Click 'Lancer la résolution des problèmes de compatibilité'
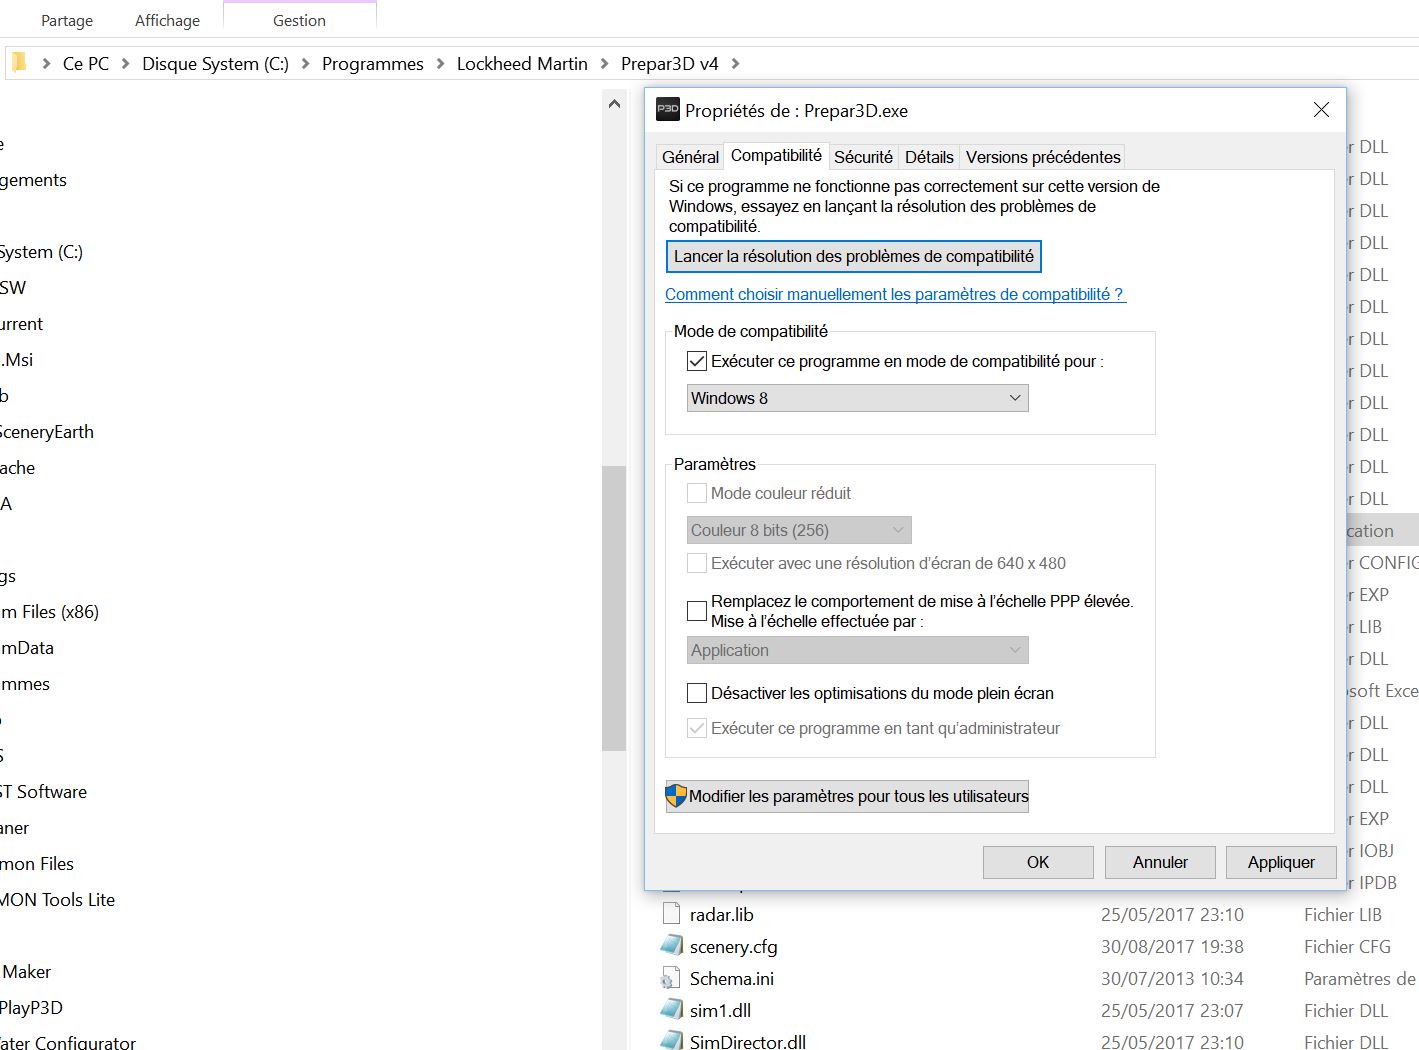This screenshot has width=1419, height=1050. (x=854, y=256)
